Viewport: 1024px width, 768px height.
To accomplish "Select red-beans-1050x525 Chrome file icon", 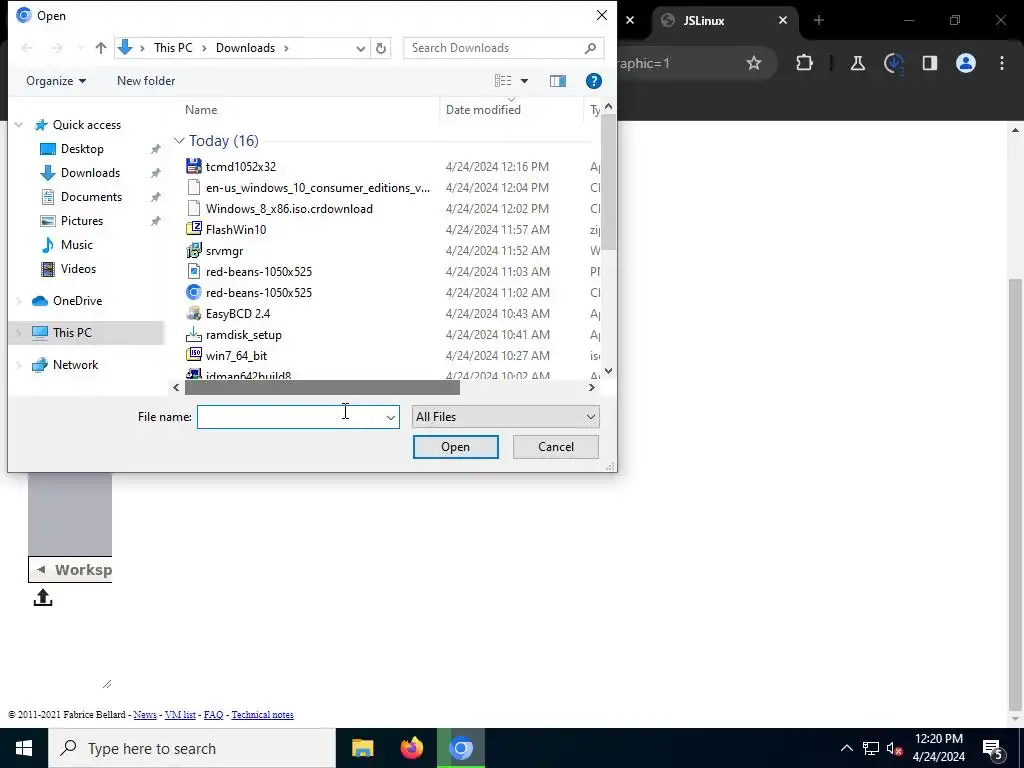I will (194, 293).
